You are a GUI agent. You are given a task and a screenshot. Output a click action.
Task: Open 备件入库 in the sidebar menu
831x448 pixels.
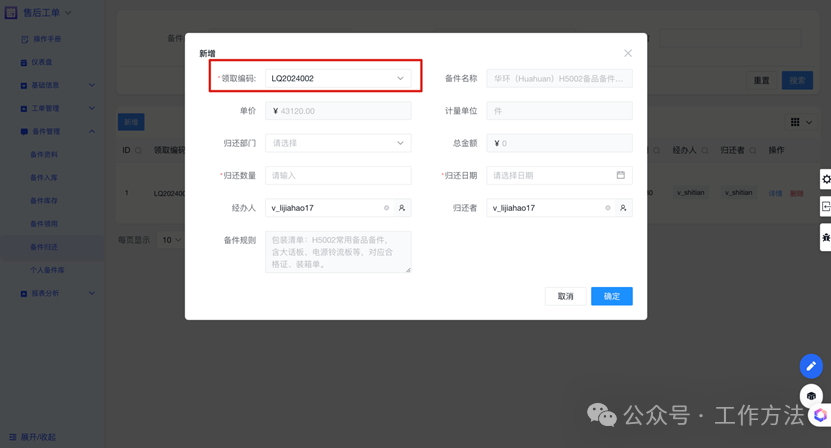click(44, 178)
